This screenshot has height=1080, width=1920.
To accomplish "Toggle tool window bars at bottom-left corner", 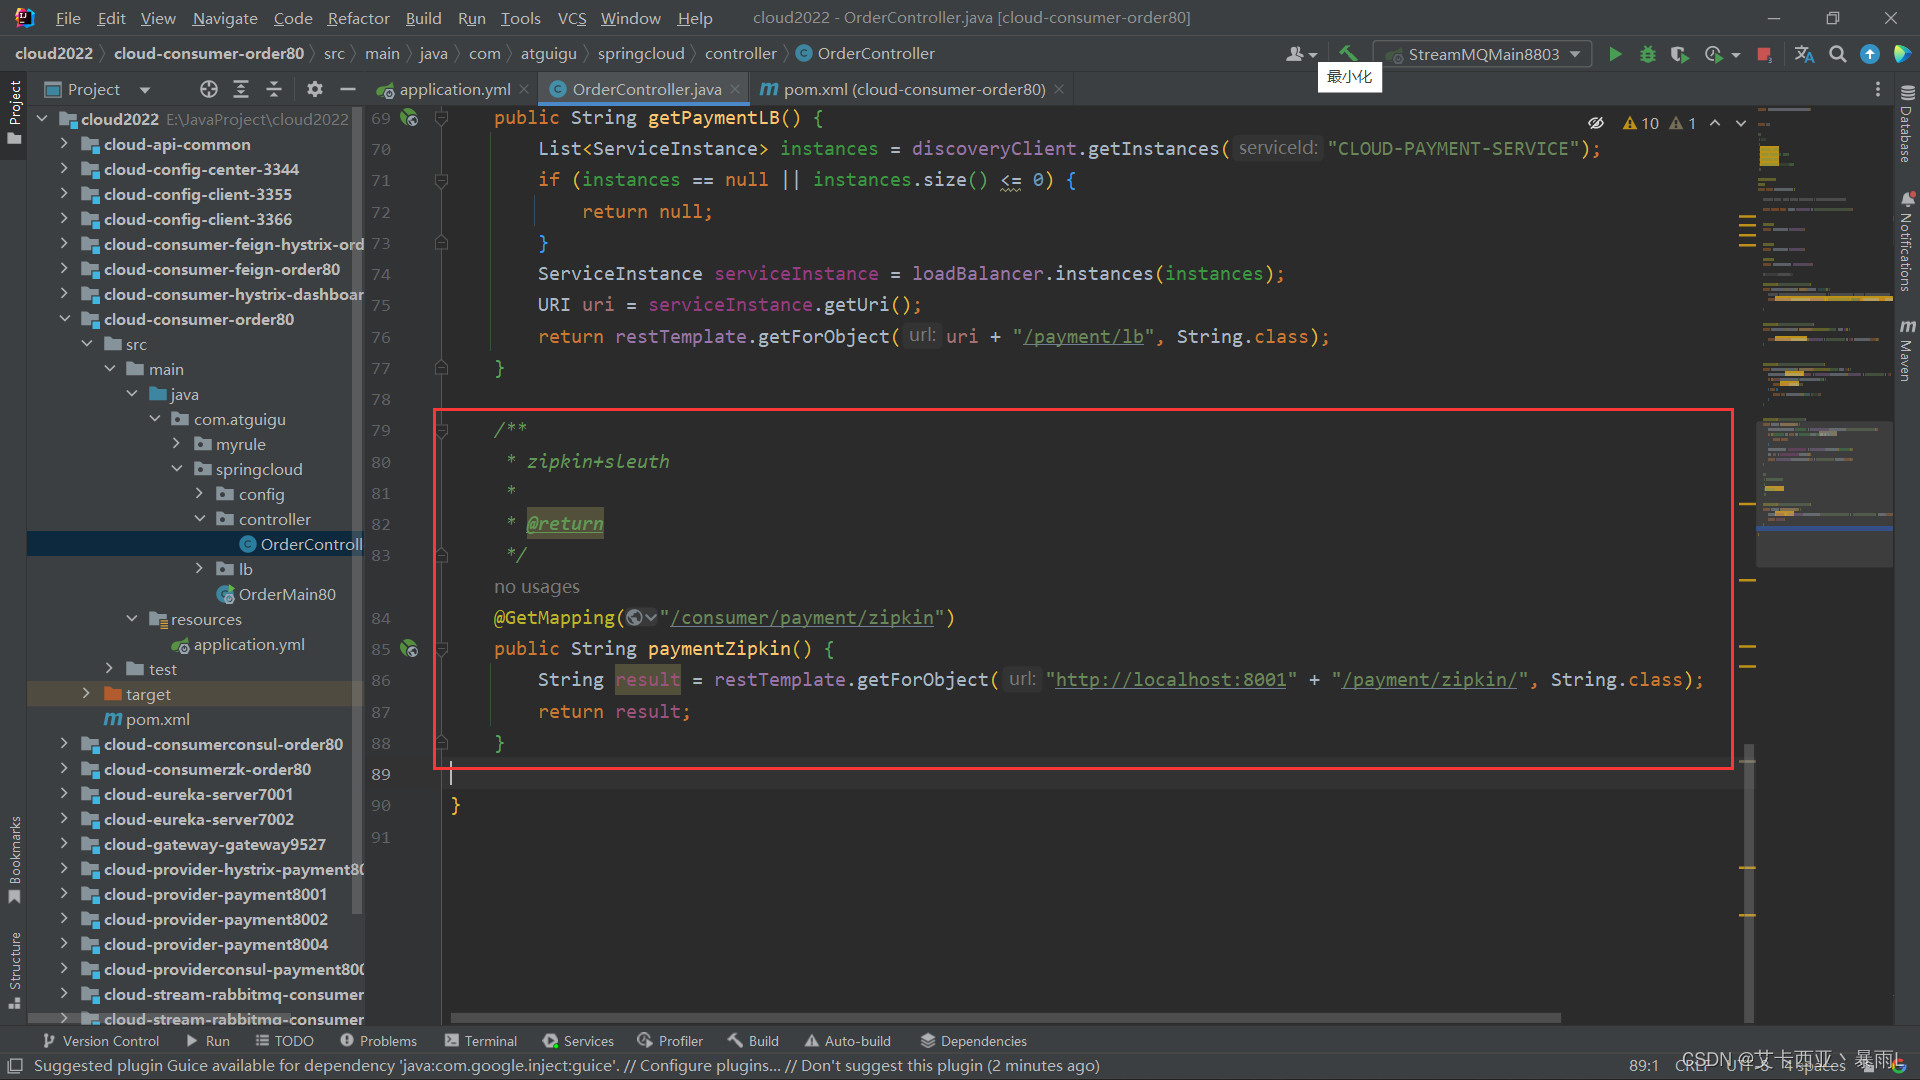I will tap(14, 1066).
